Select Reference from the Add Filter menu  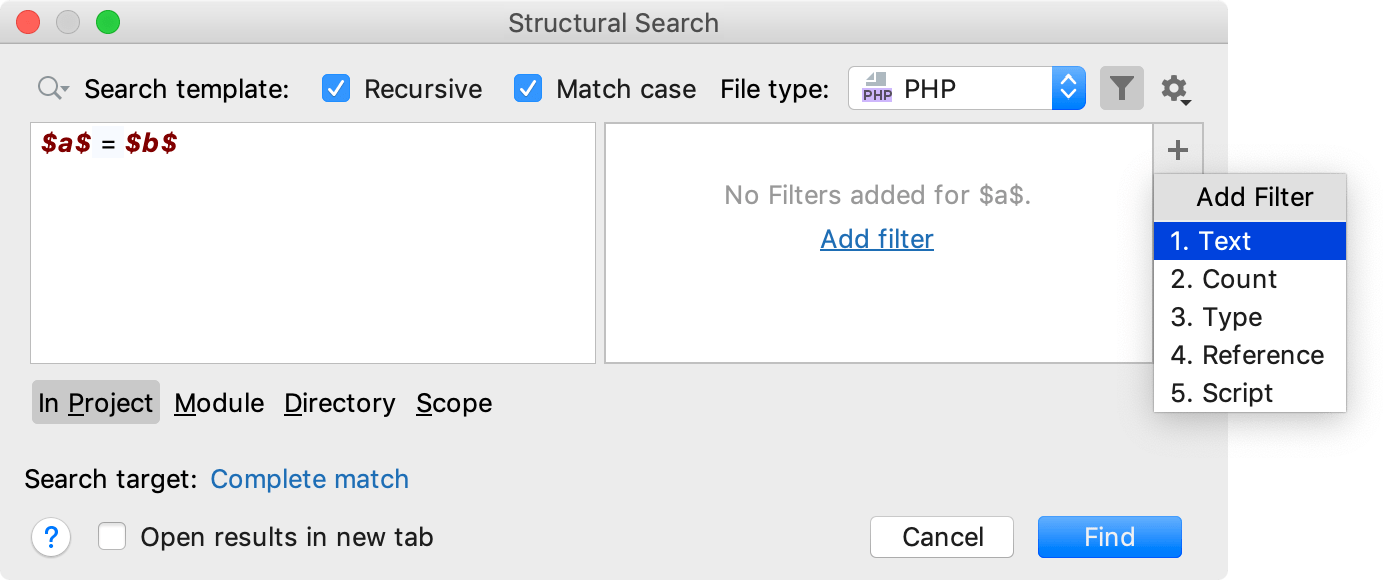(x=1249, y=355)
